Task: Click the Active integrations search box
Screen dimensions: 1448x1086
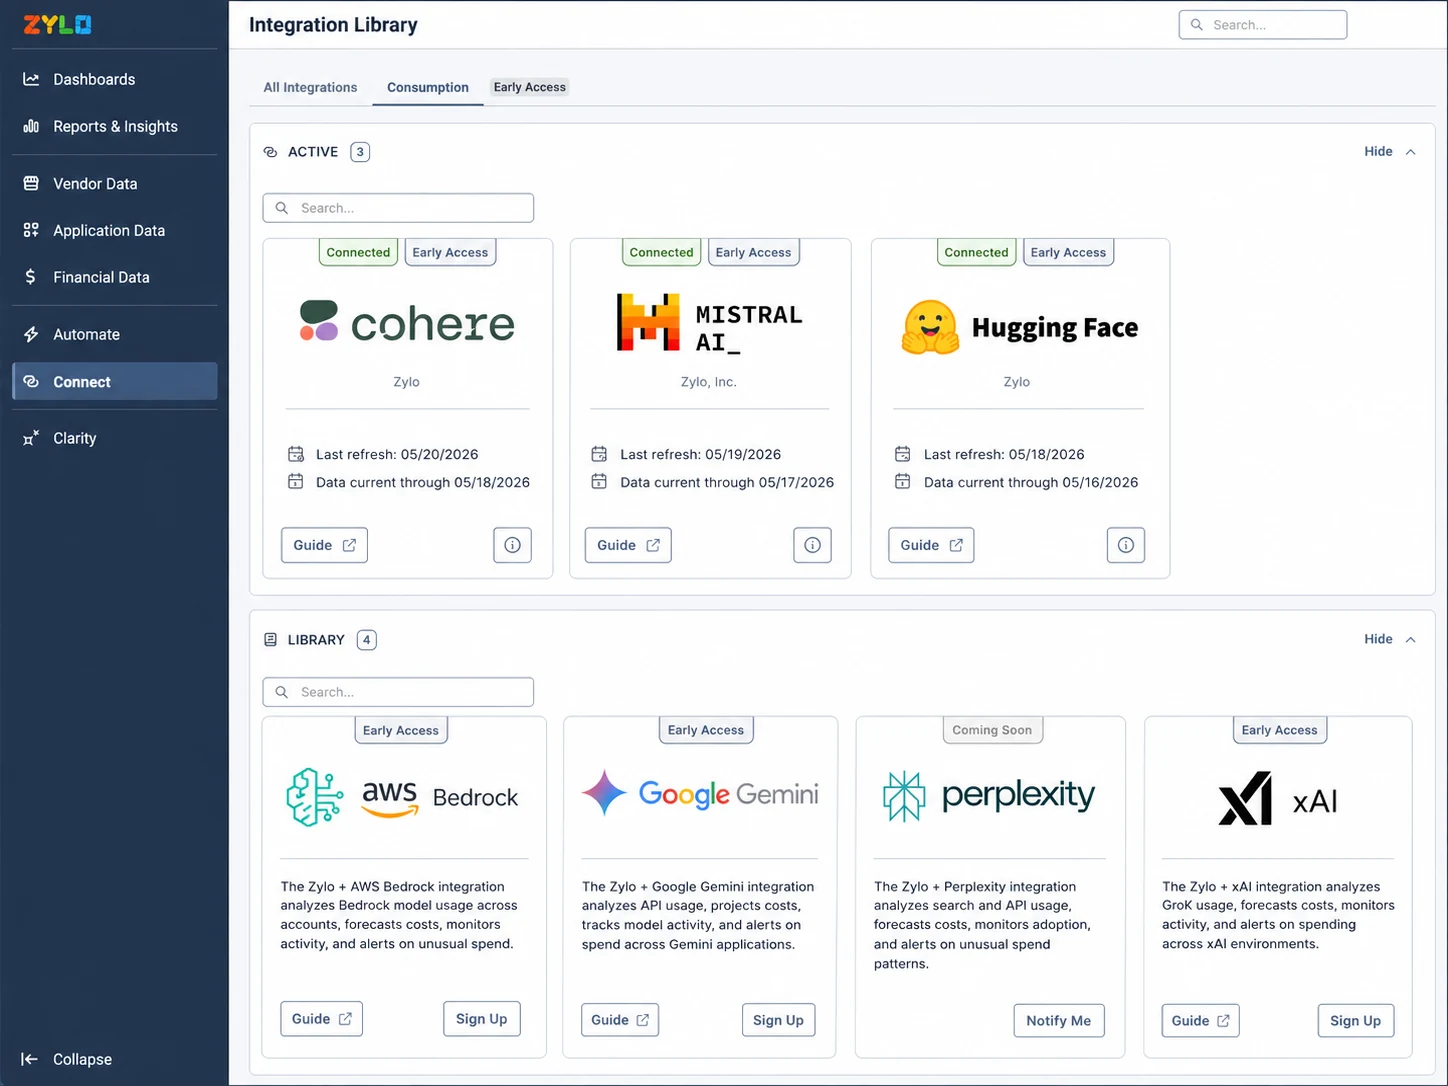Action: click(x=398, y=208)
